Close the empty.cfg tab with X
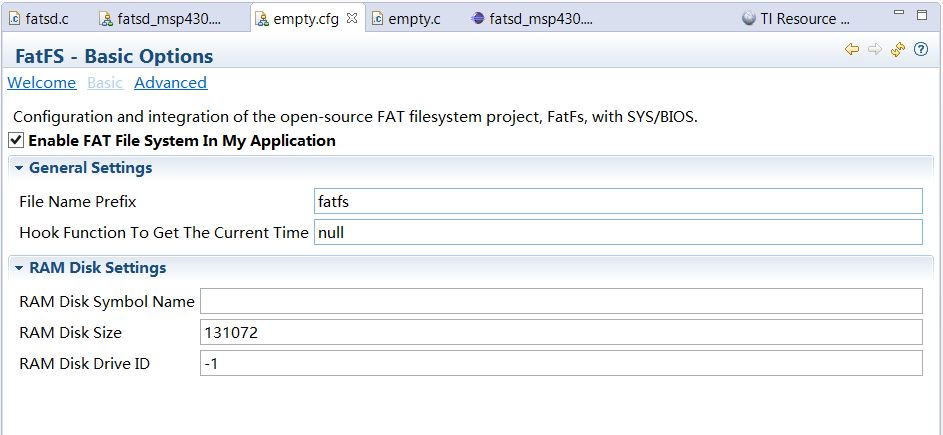943x435 pixels. (x=352, y=18)
